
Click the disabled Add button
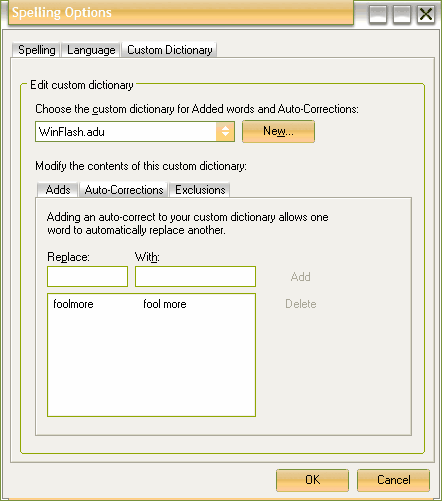pyautogui.click(x=300, y=277)
